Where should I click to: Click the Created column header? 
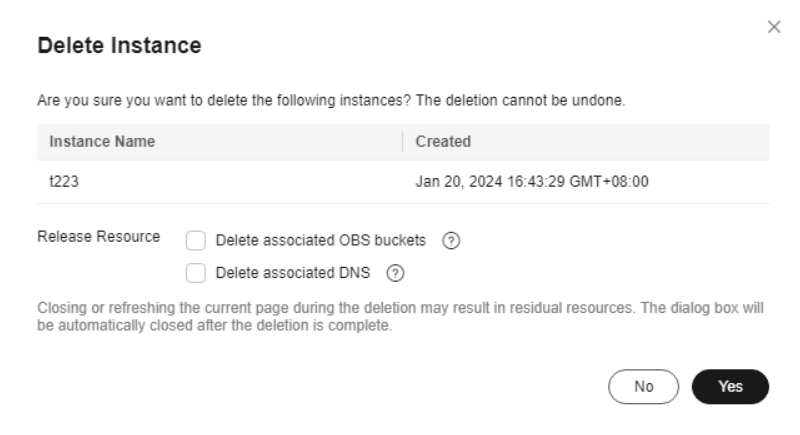(443, 141)
